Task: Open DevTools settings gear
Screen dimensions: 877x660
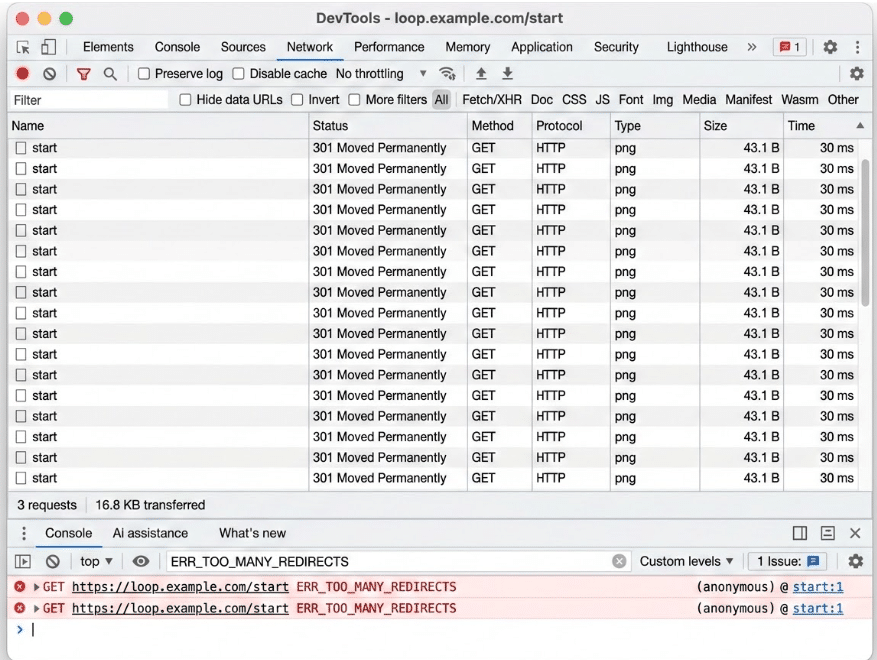Action: 830,47
